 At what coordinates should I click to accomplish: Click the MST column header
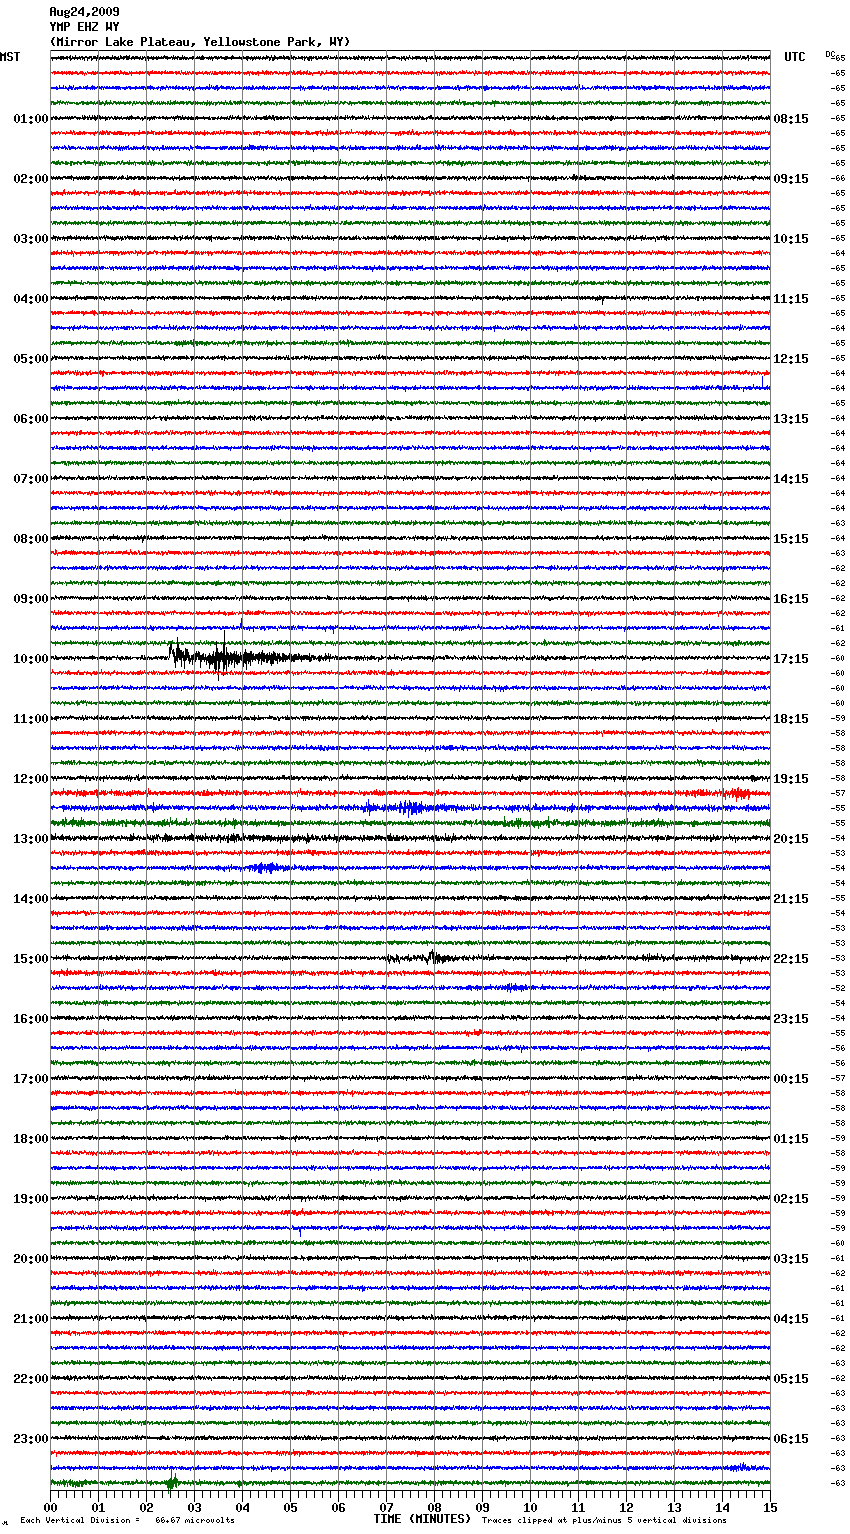pos(10,57)
